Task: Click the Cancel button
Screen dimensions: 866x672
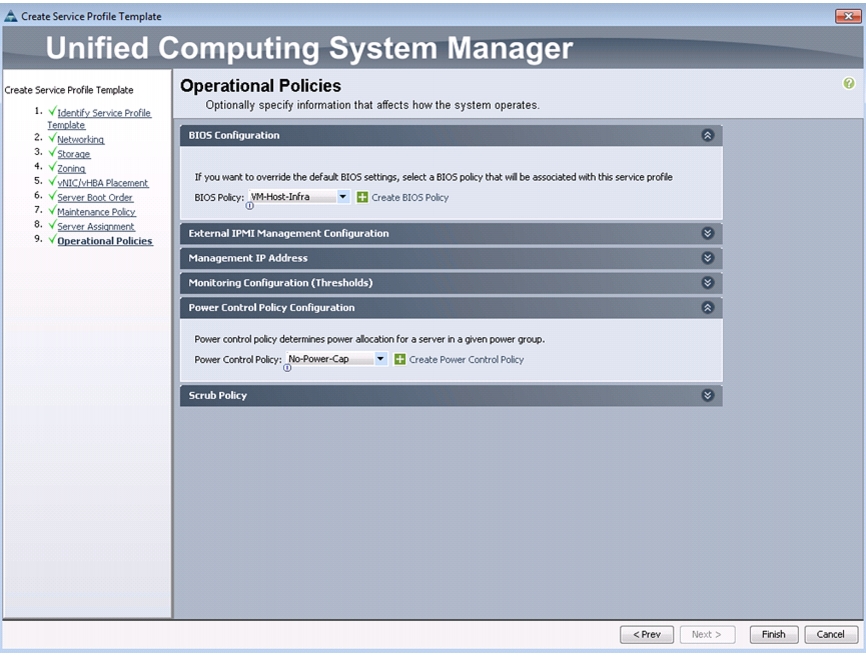Action: [x=831, y=634]
